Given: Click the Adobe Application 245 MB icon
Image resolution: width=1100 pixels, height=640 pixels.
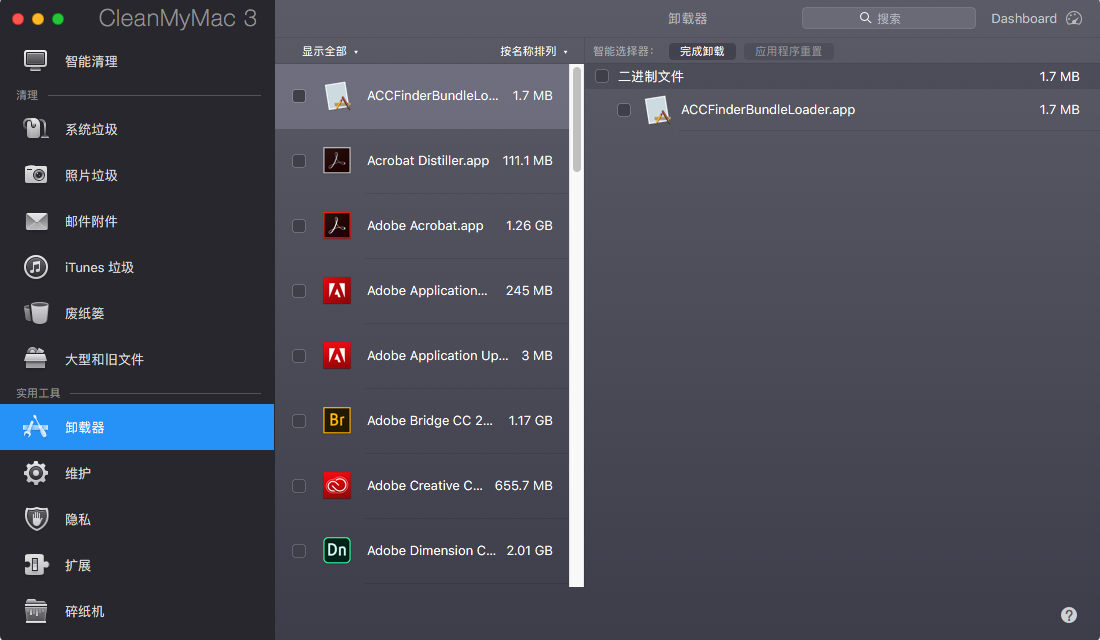Looking at the screenshot, I should click(x=337, y=291).
